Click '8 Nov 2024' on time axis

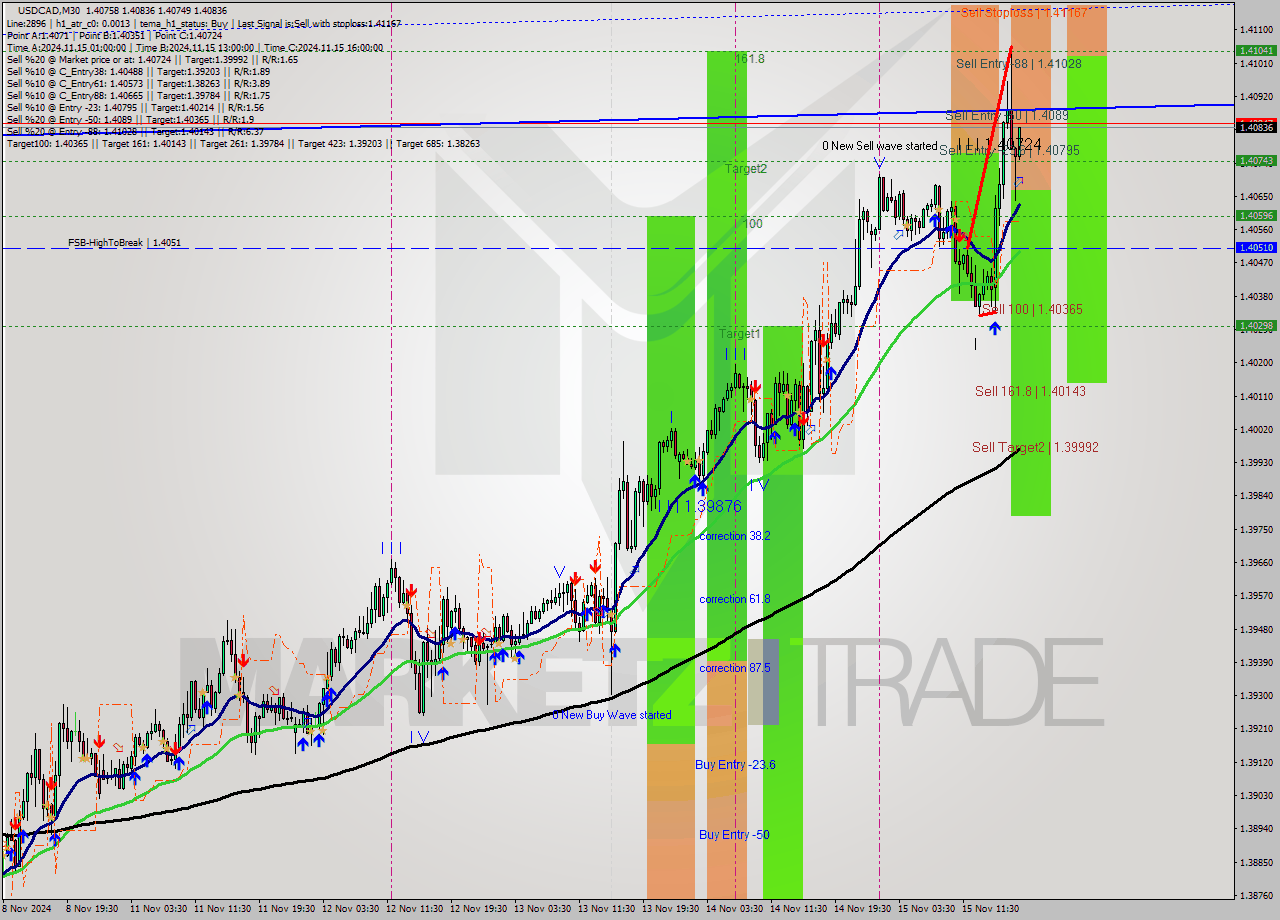tap(27, 909)
